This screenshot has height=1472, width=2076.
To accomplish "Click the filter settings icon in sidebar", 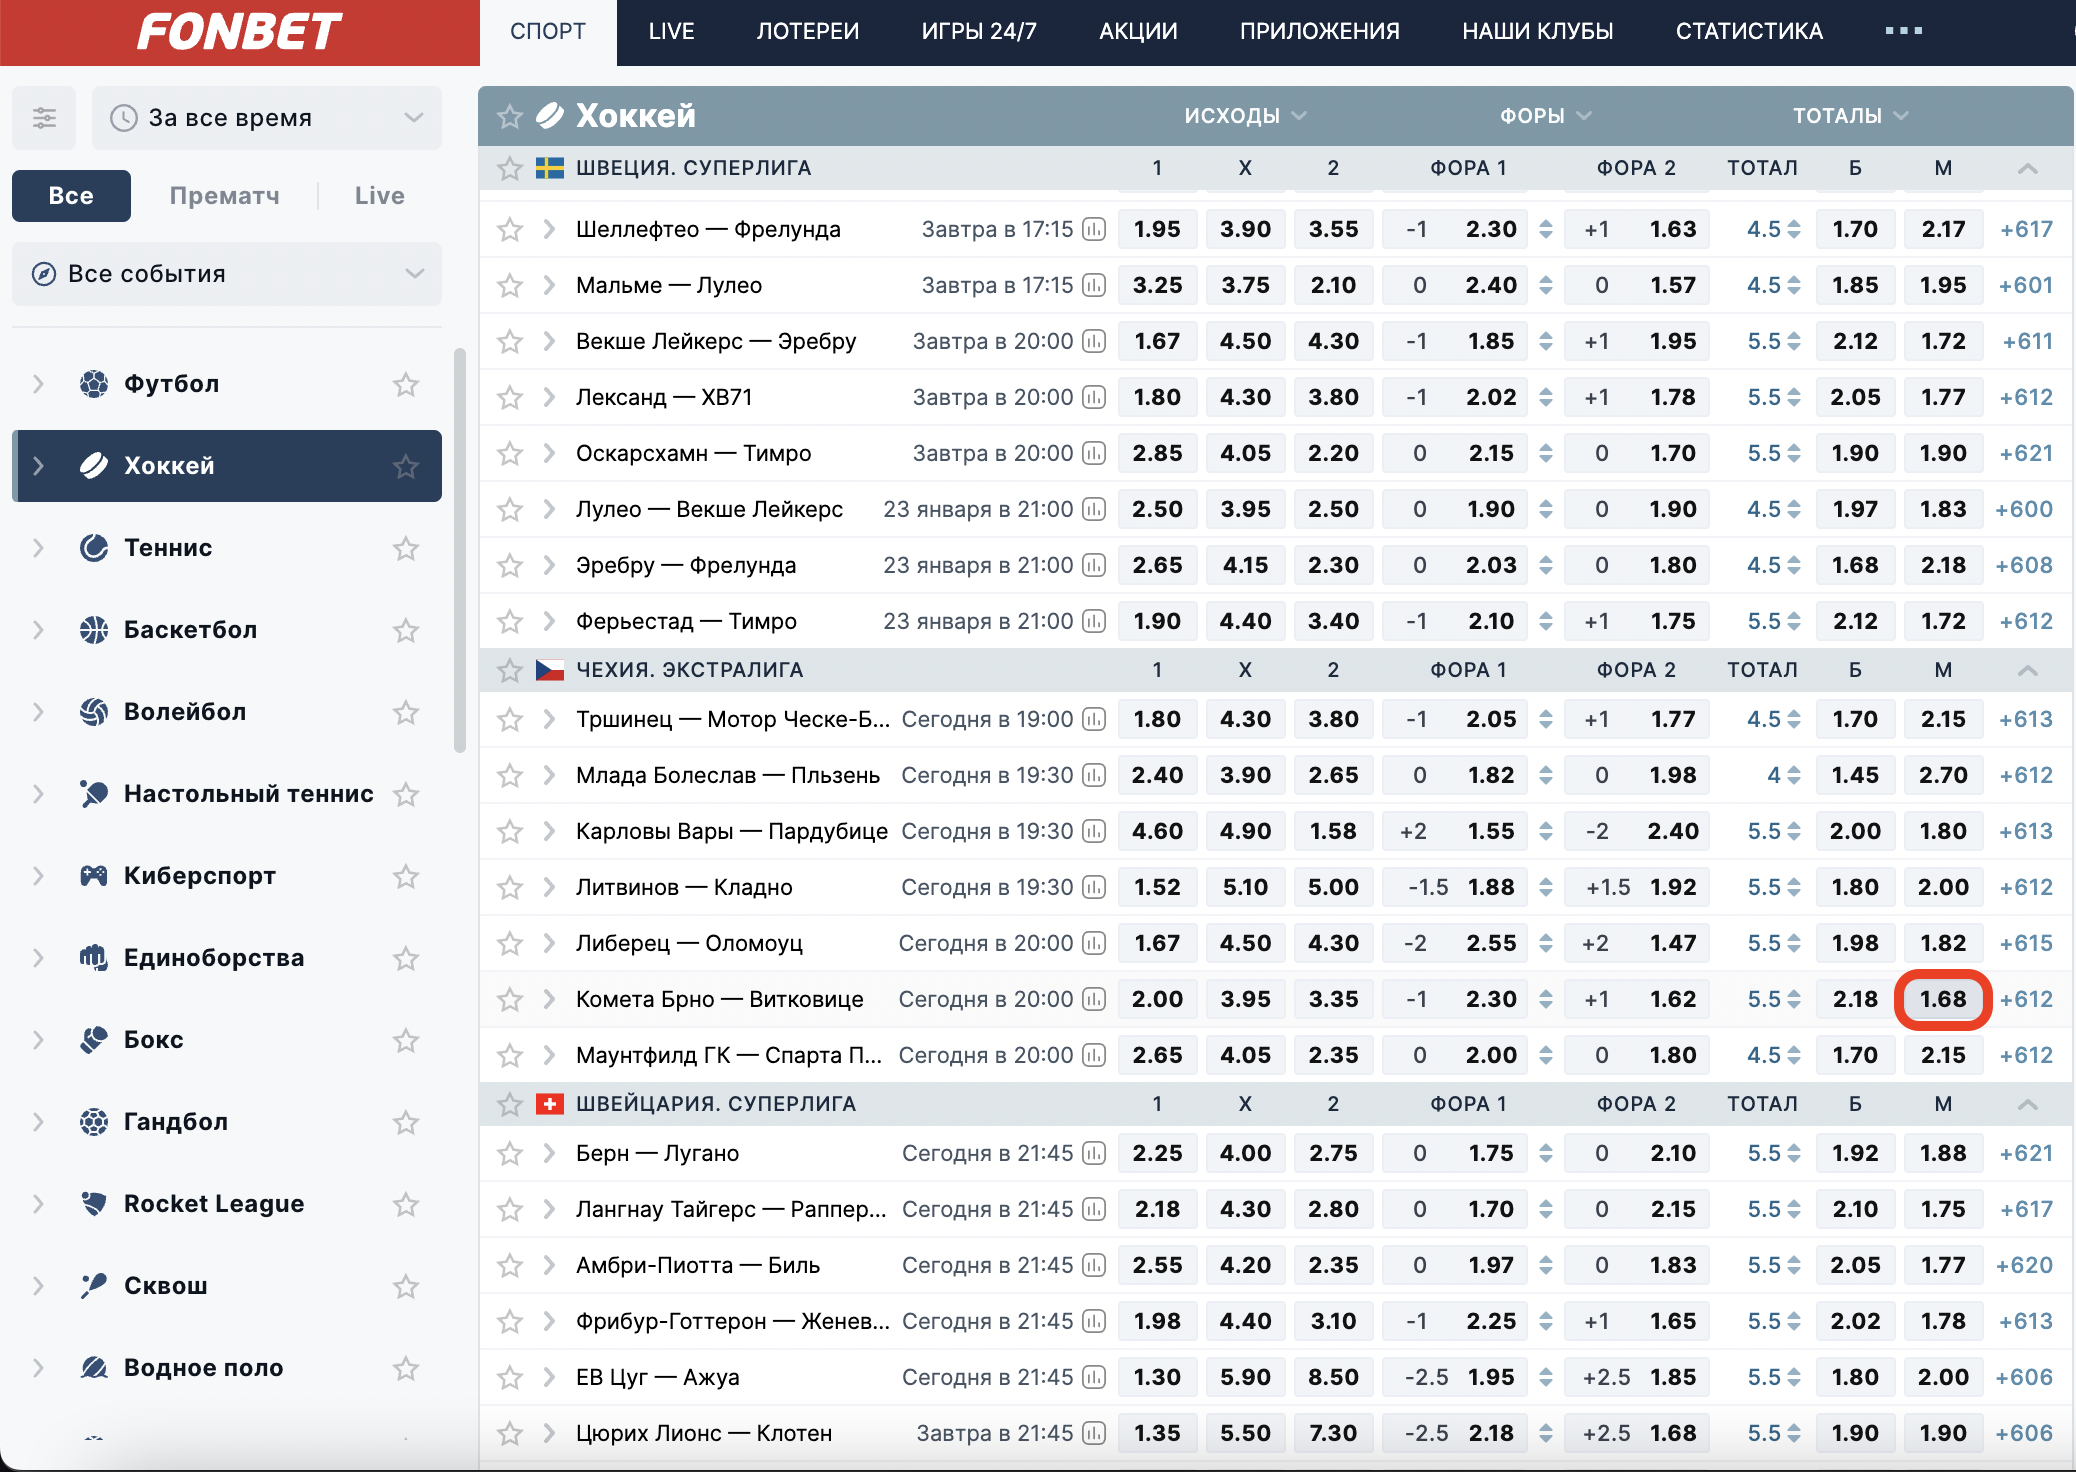I will pyautogui.click(x=45, y=118).
